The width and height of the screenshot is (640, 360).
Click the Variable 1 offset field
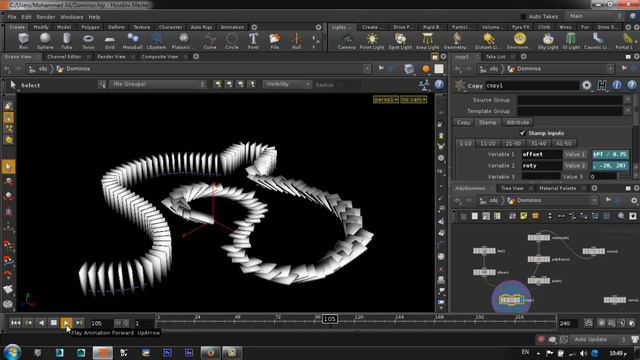click(x=542, y=154)
